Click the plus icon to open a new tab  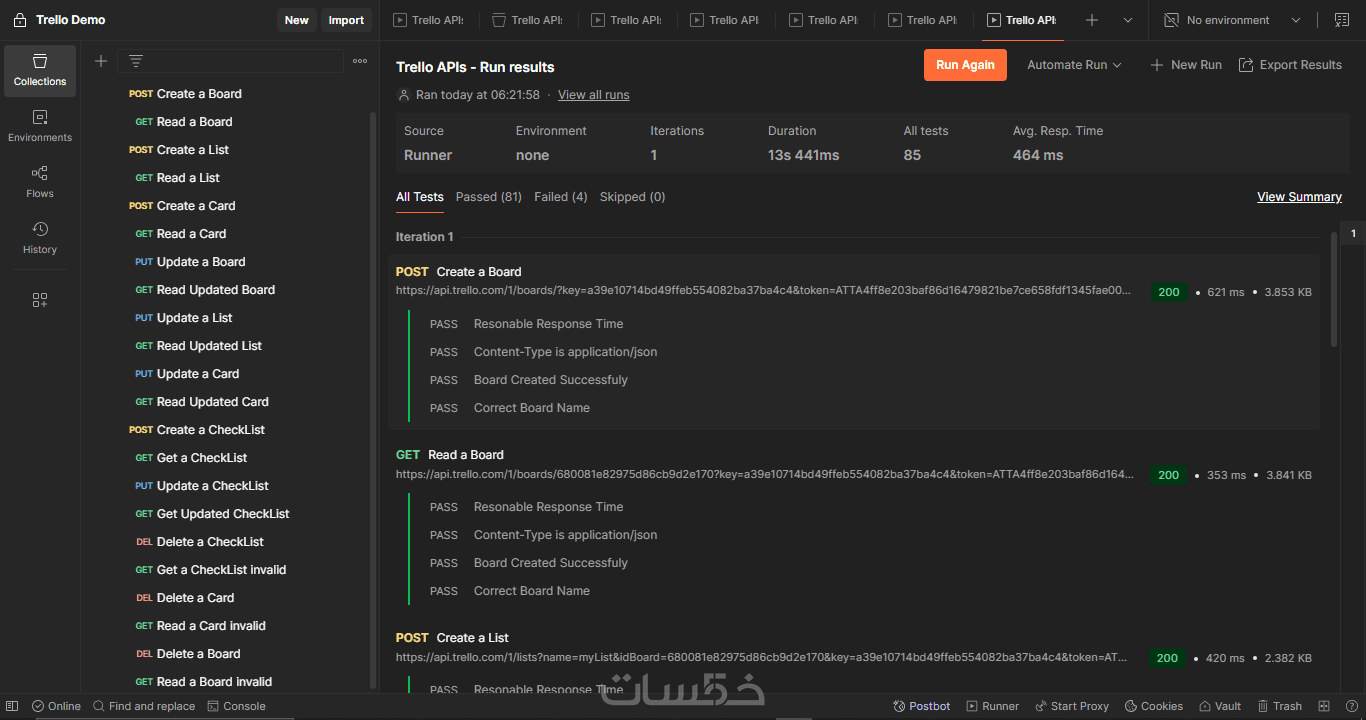1092,20
